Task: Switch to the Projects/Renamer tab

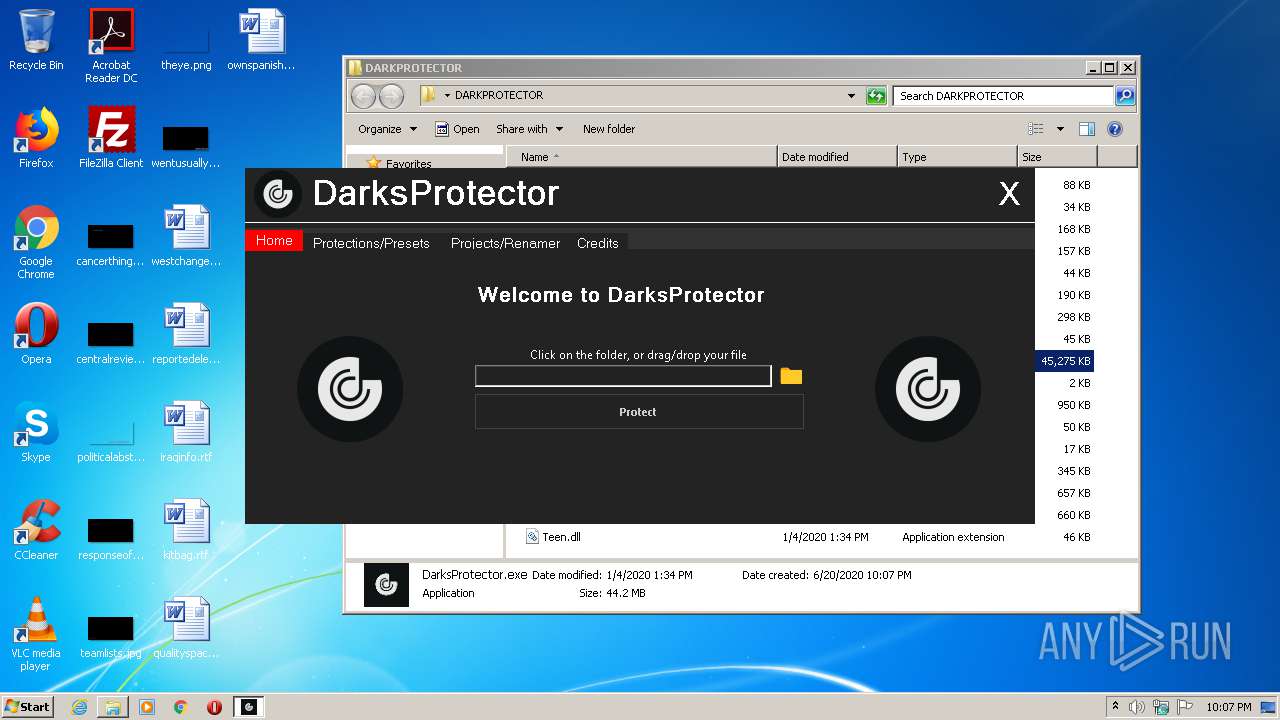Action: tap(505, 243)
